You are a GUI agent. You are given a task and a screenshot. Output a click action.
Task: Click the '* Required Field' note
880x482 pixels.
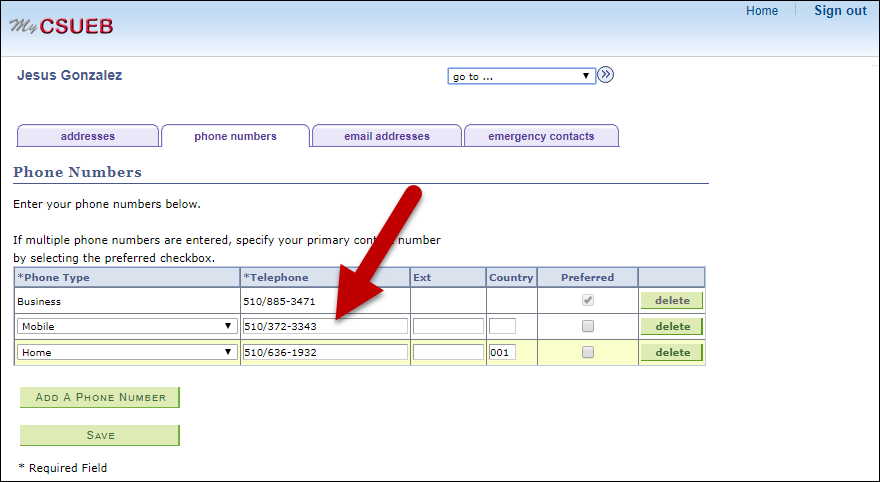tap(62, 467)
